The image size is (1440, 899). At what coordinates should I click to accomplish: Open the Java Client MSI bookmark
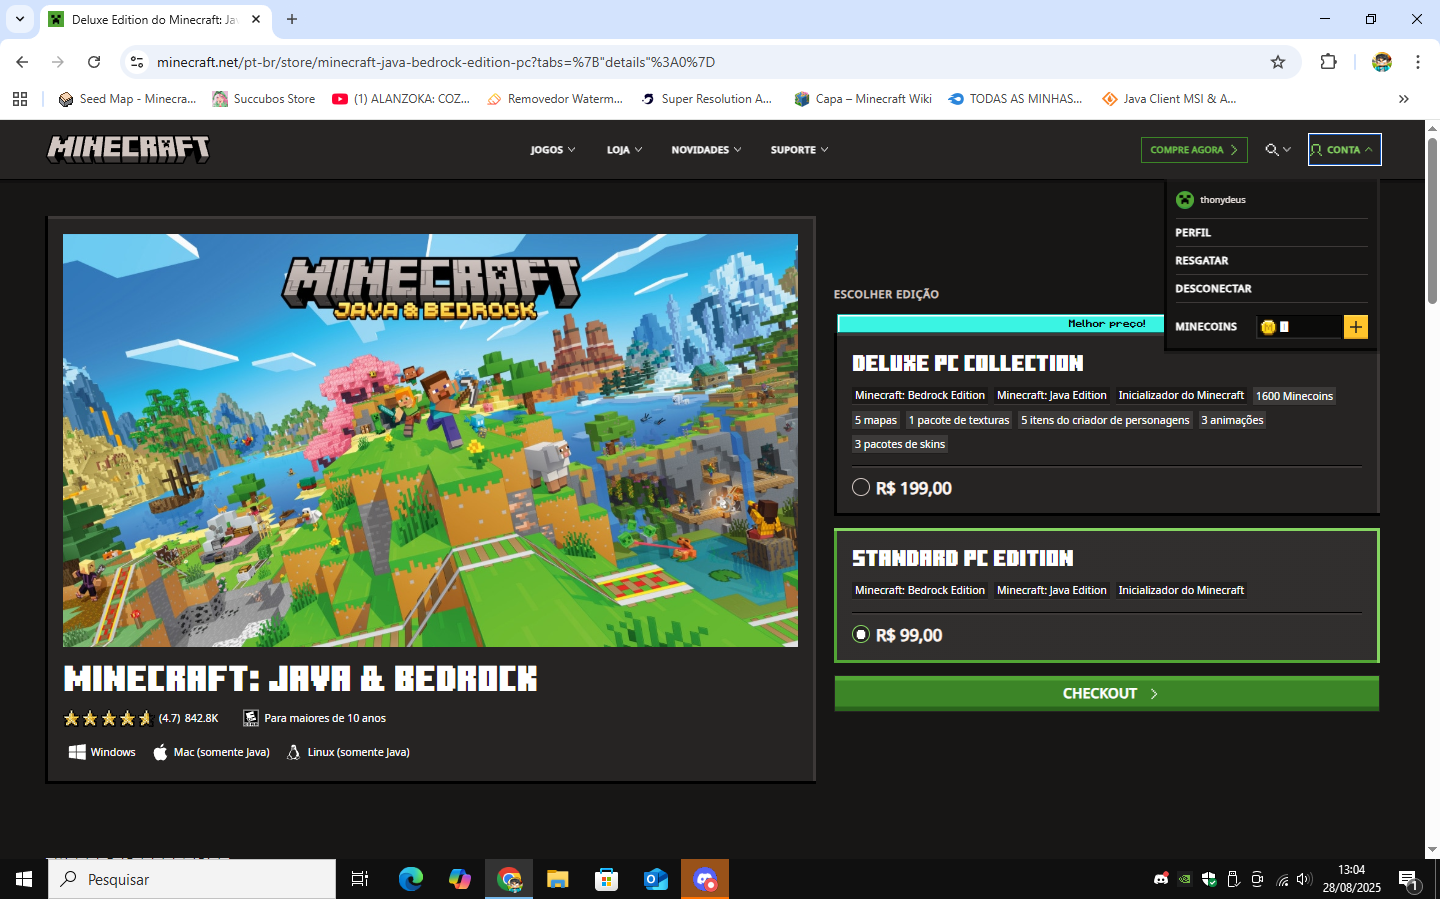[x=1169, y=99]
